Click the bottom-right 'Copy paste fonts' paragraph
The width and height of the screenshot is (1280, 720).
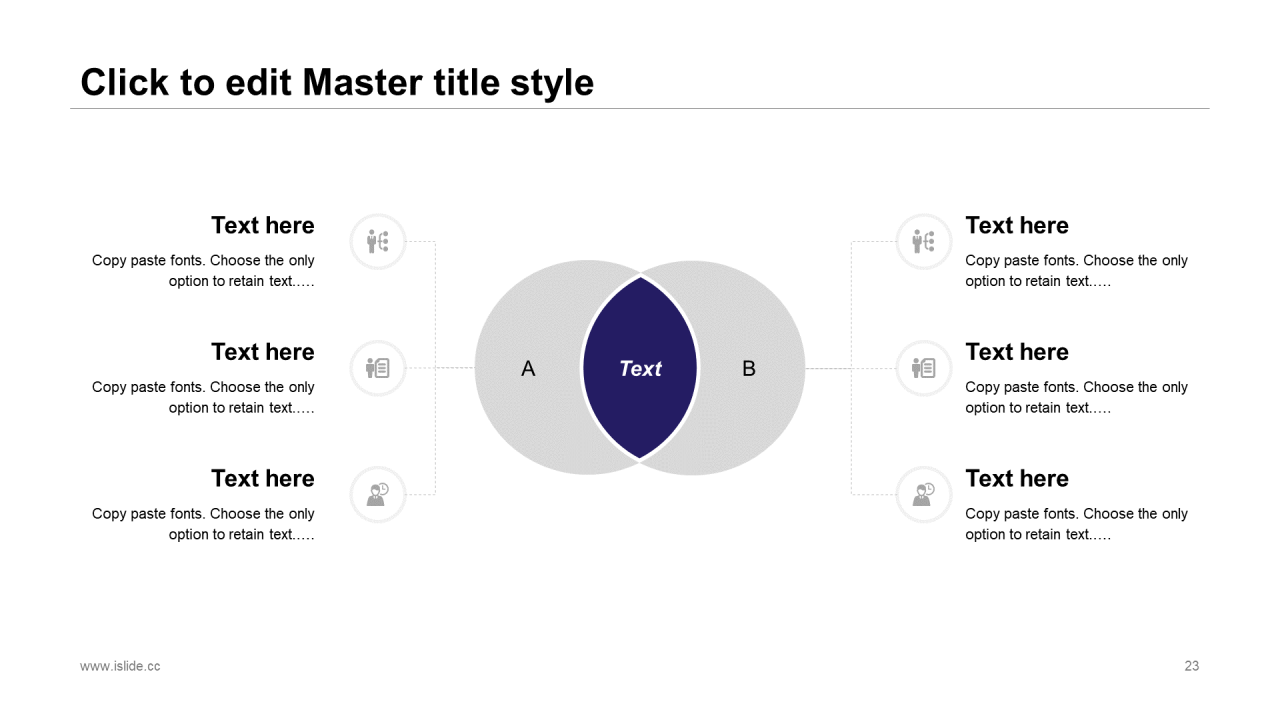[x=1076, y=524]
